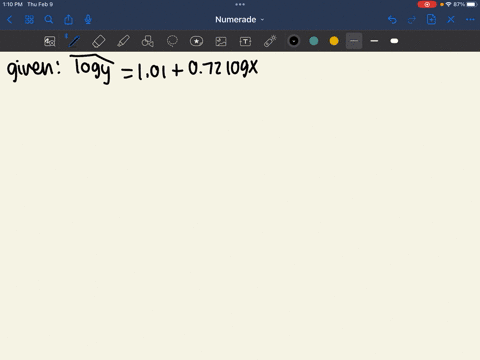The height and width of the screenshot is (360, 480).
Task: Select the Pen tool
Action: 74,41
